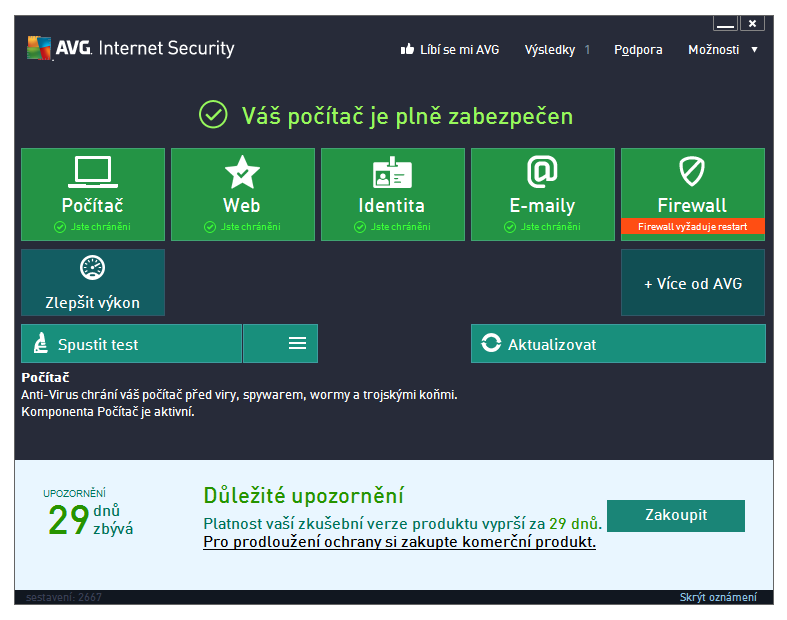Click sestavení: 2667 build text
This screenshot has width=787, height=620.
(x=64, y=597)
